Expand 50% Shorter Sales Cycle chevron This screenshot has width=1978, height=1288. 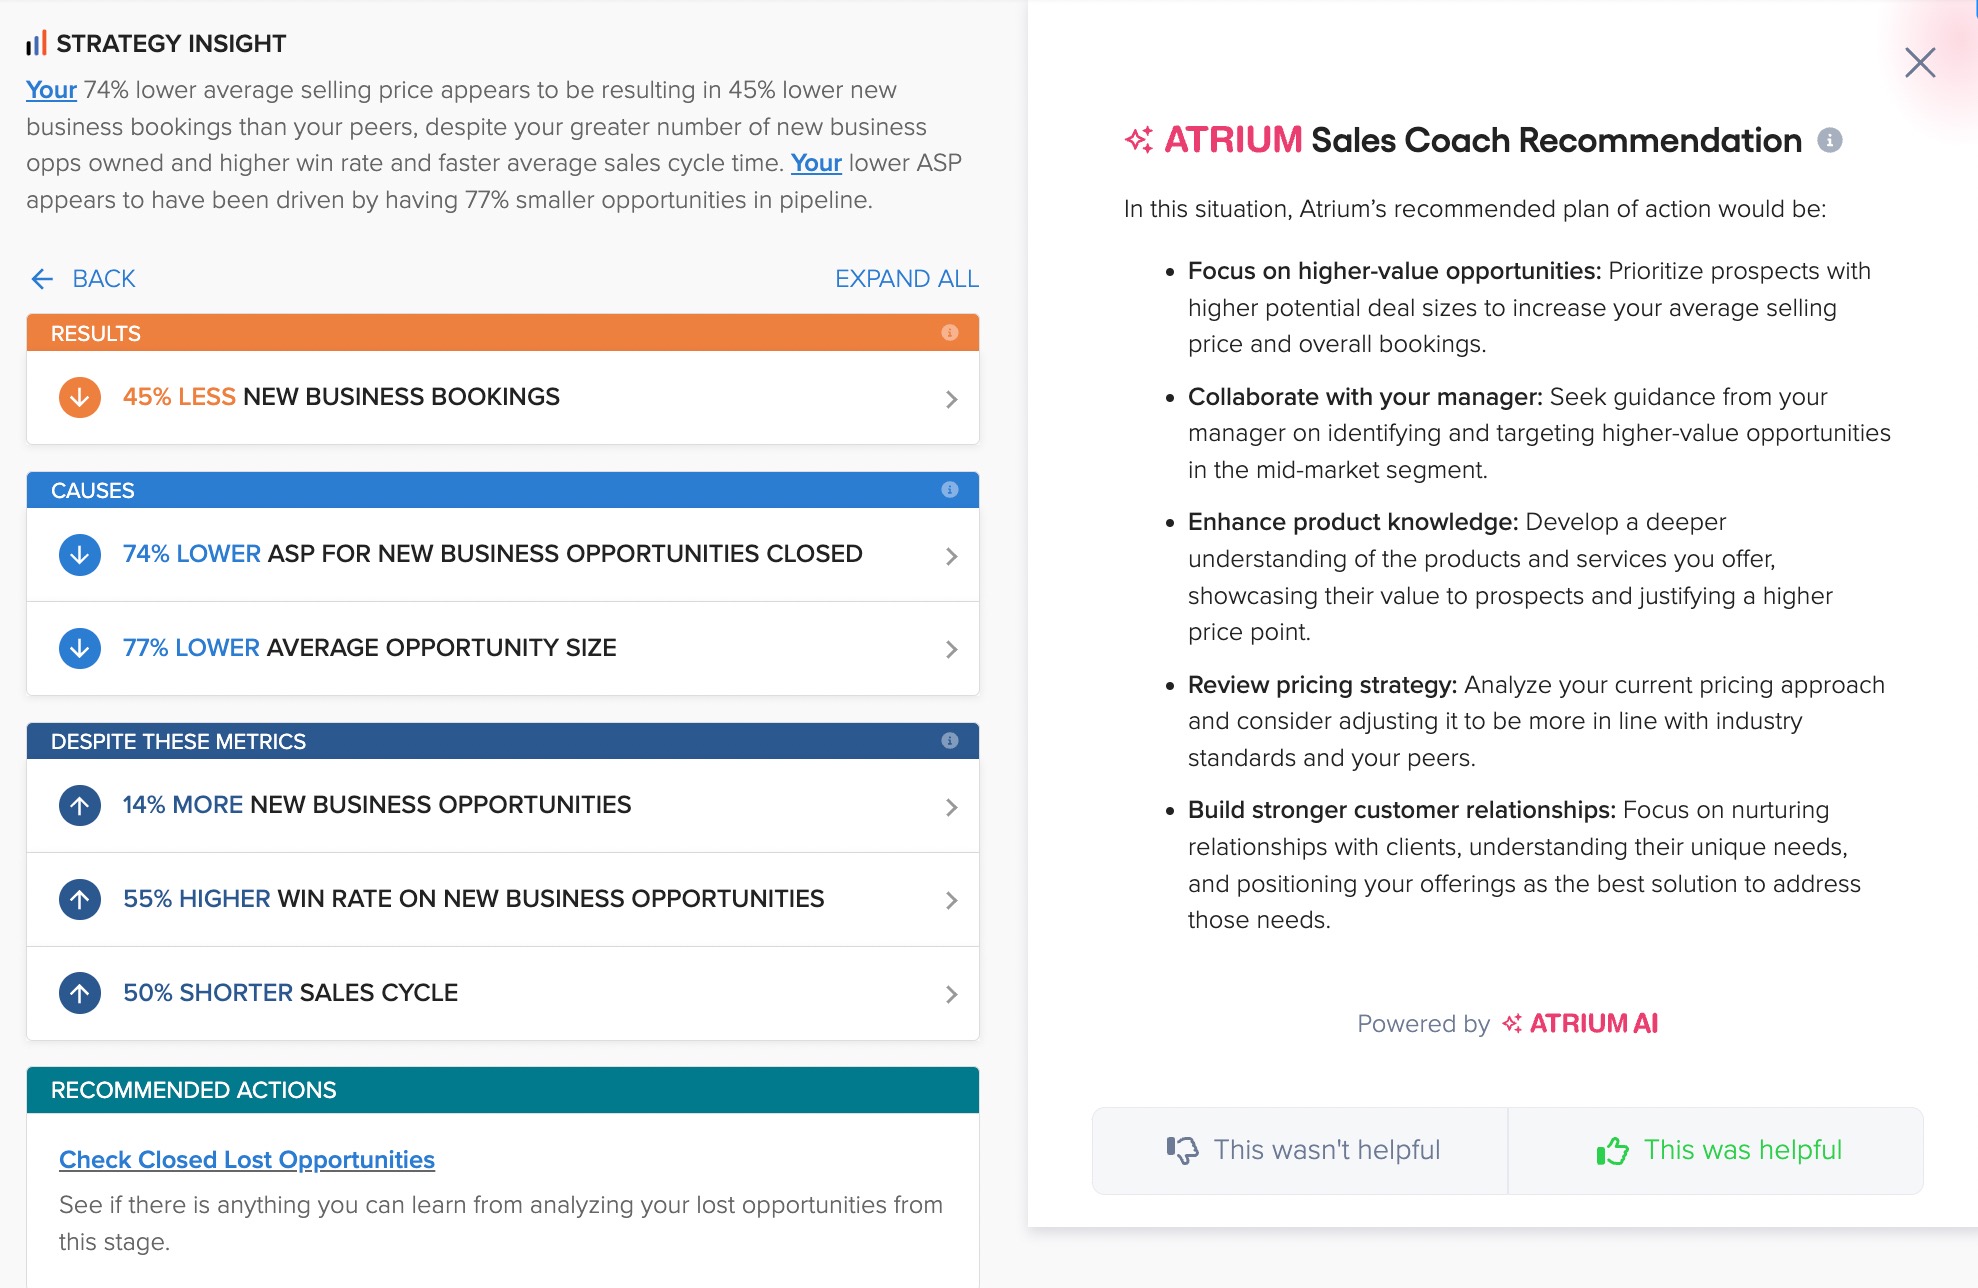pyautogui.click(x=951, y=995)
